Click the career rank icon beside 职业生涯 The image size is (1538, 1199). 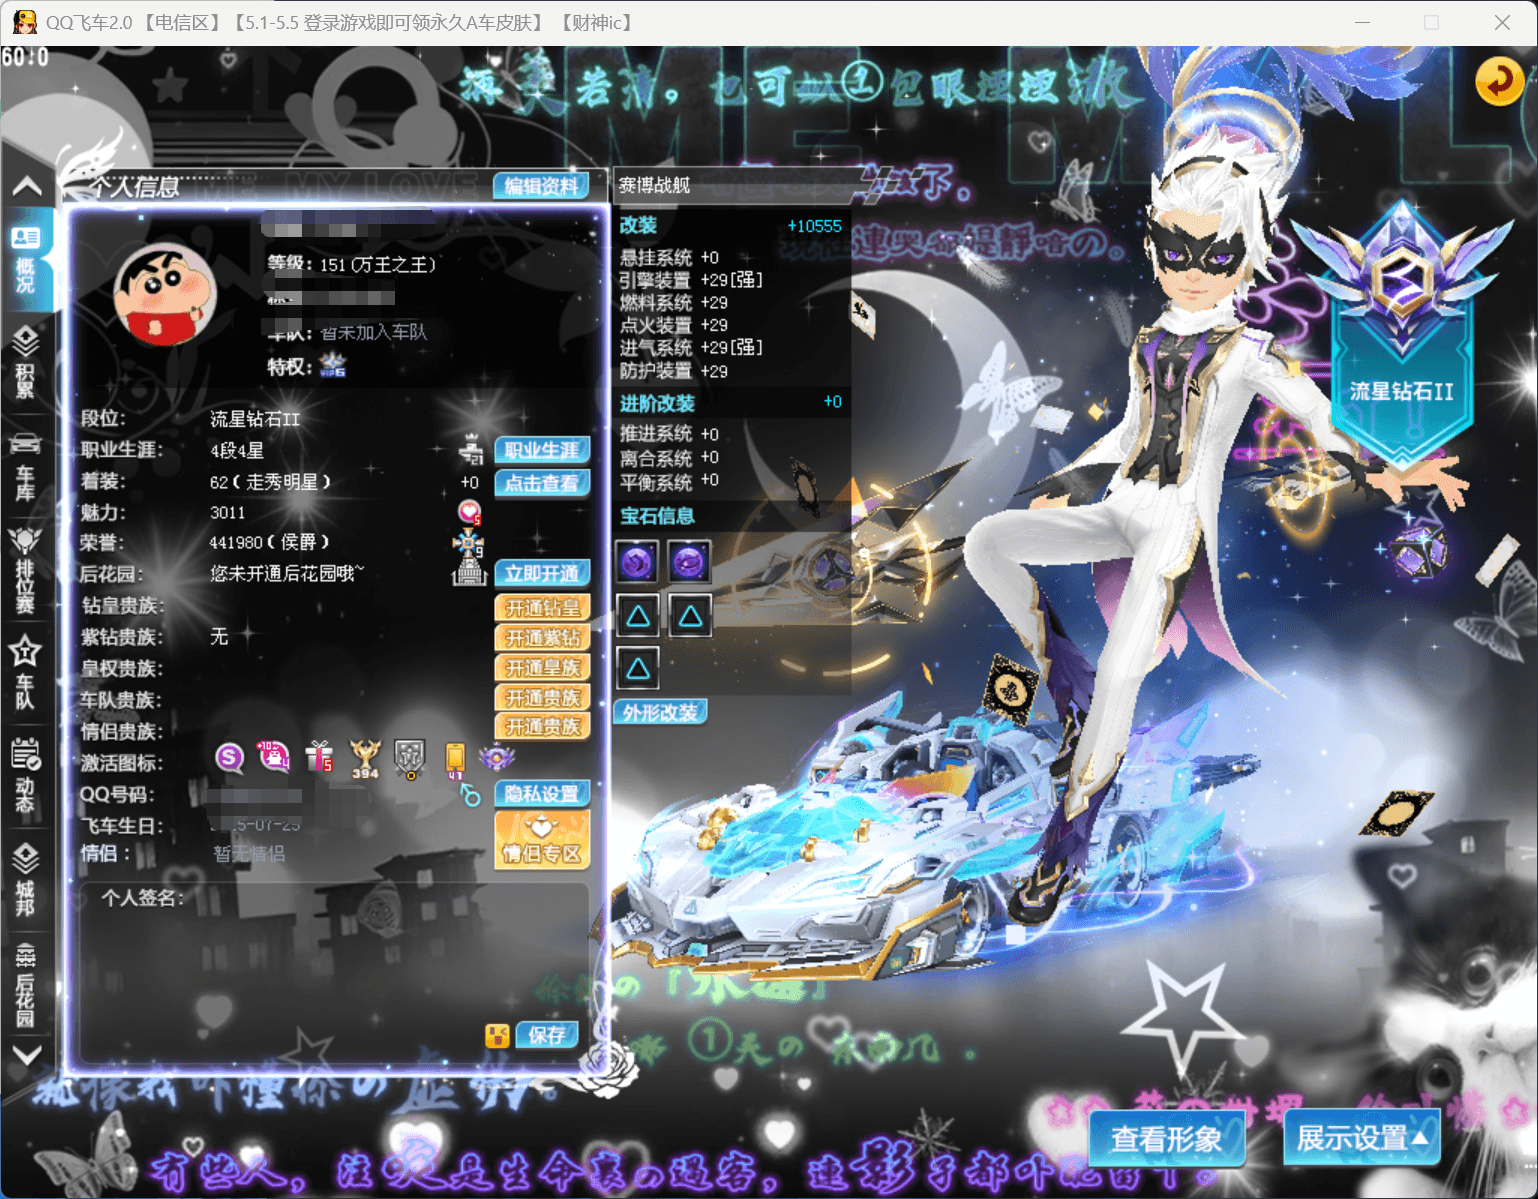point(471,450)
